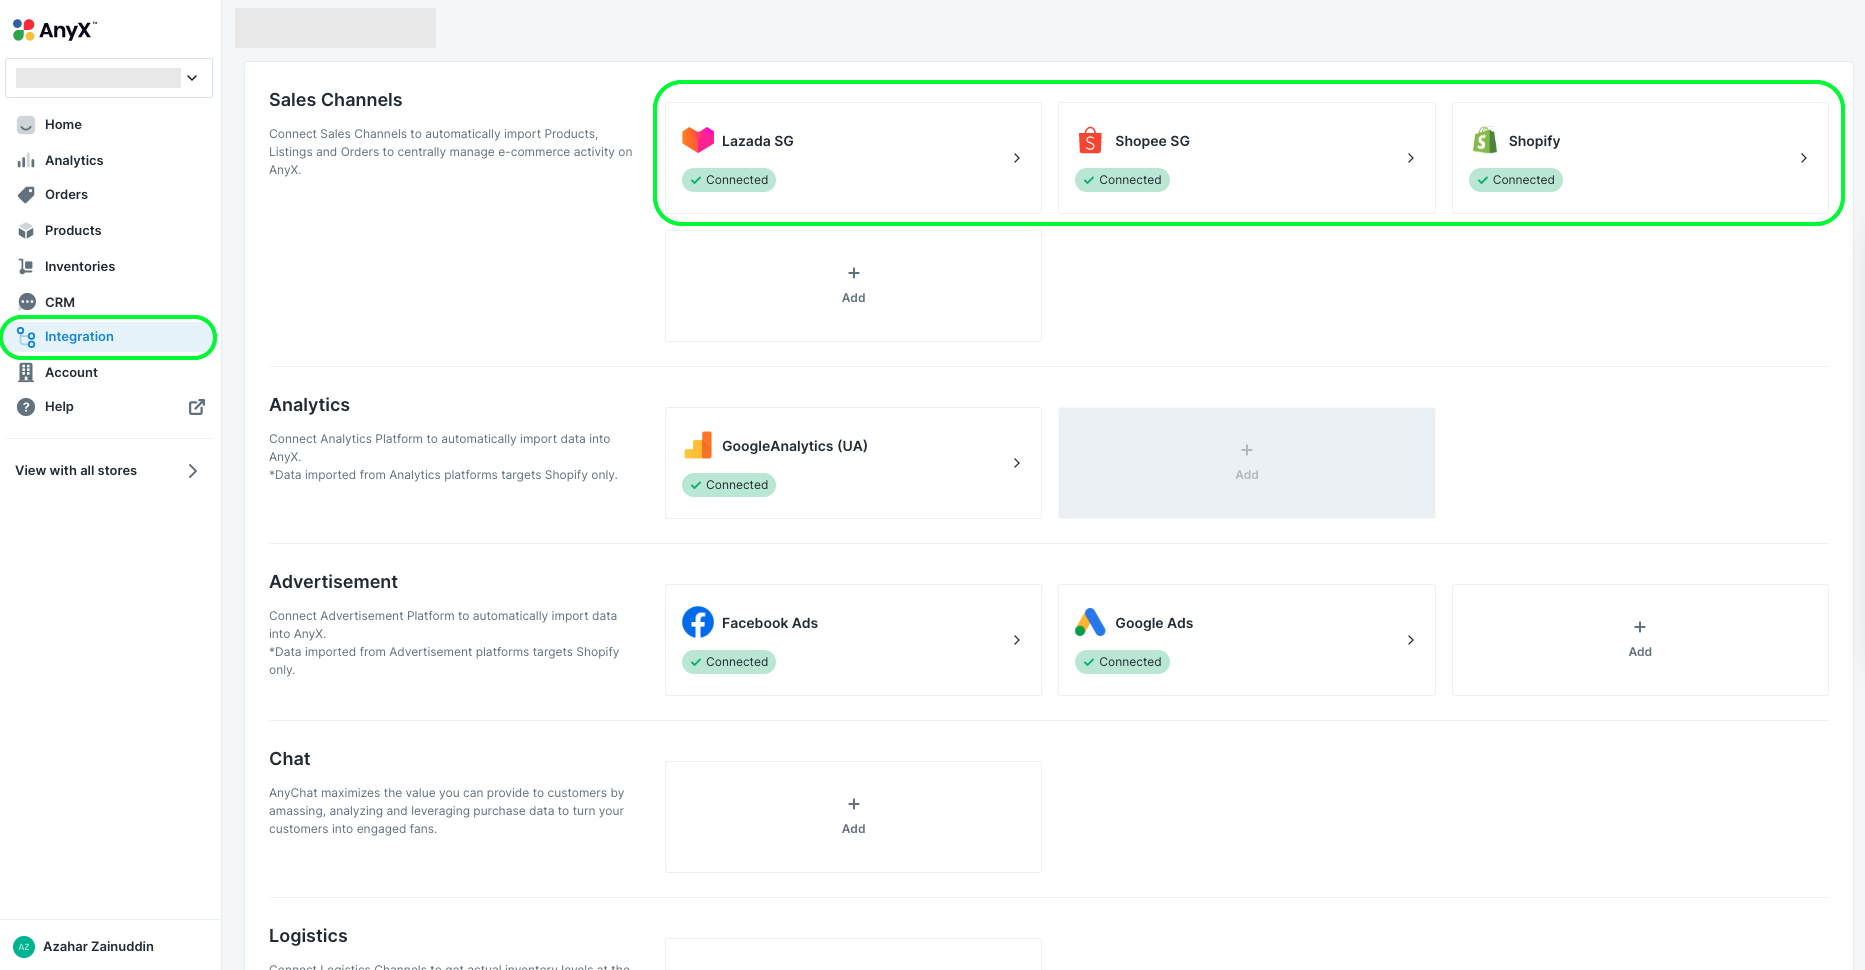Click the Google Ads logo
The height and width of the screenshot is (970, 1865).
click(1090, 622)
